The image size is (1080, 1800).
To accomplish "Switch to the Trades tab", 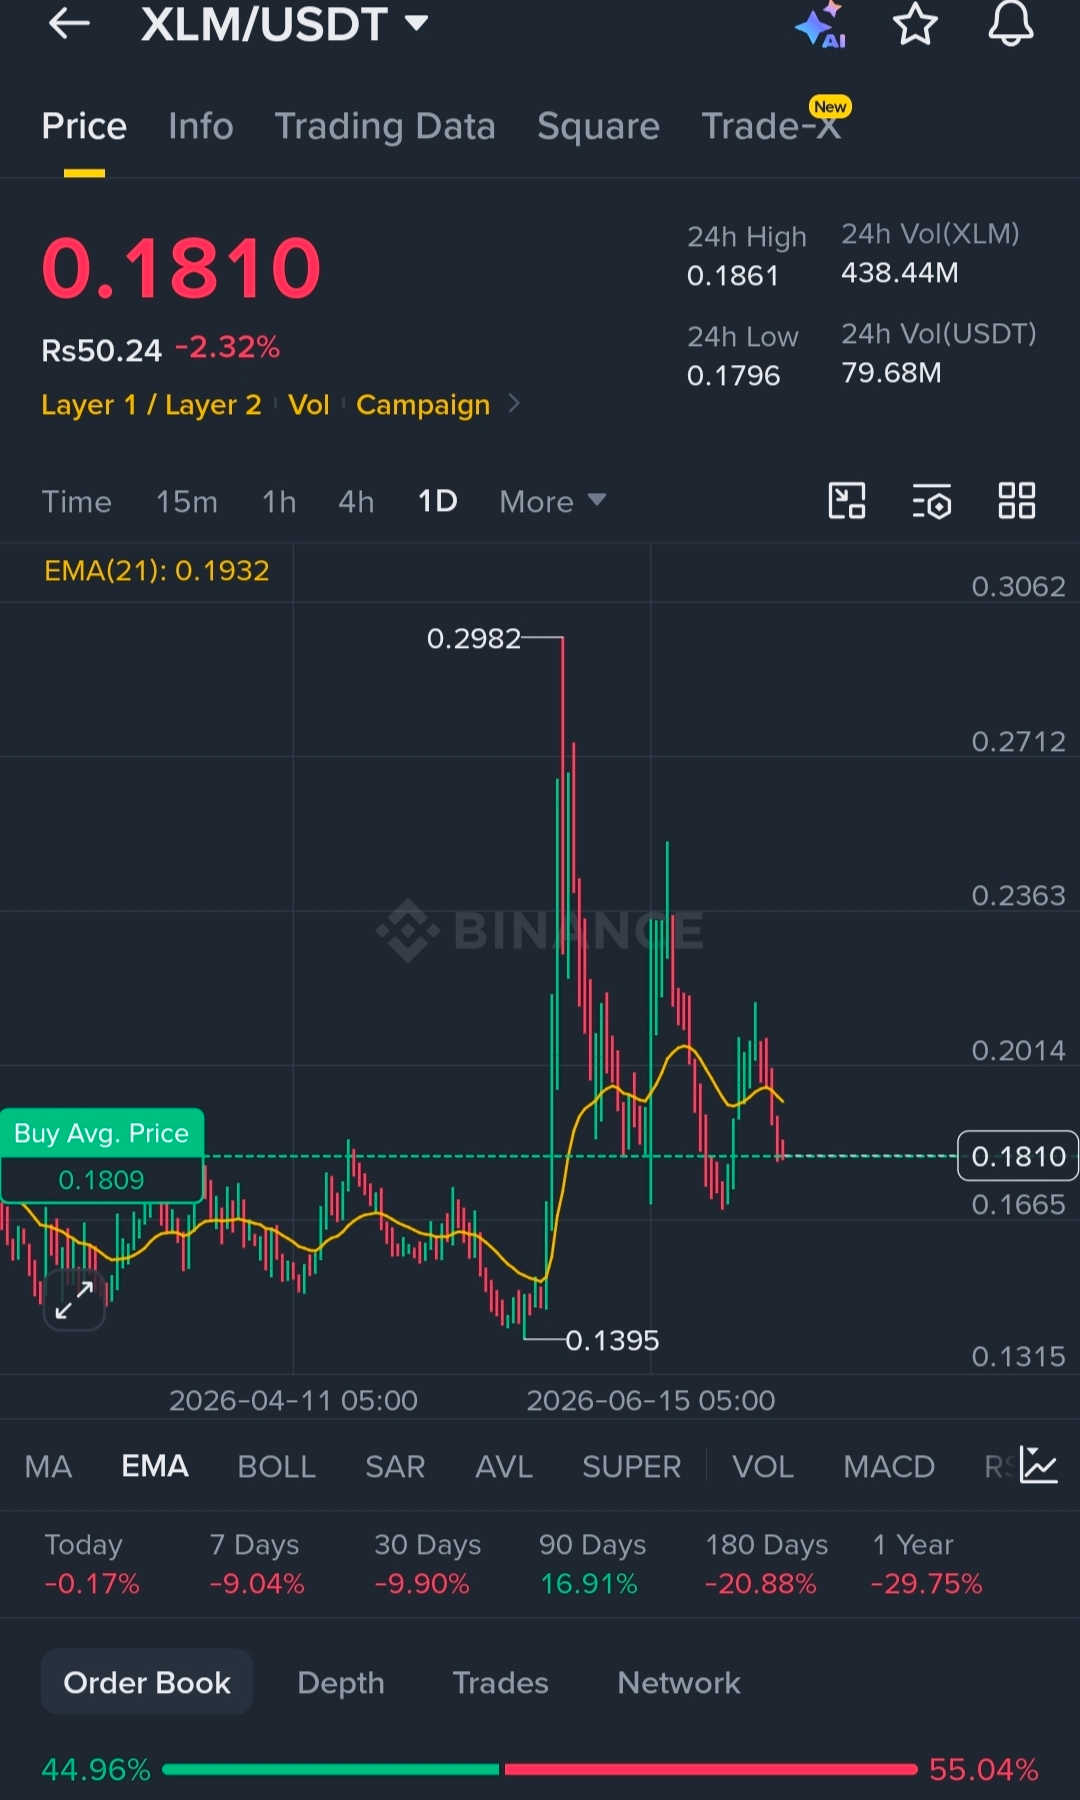I will [x=500, y=1682].
